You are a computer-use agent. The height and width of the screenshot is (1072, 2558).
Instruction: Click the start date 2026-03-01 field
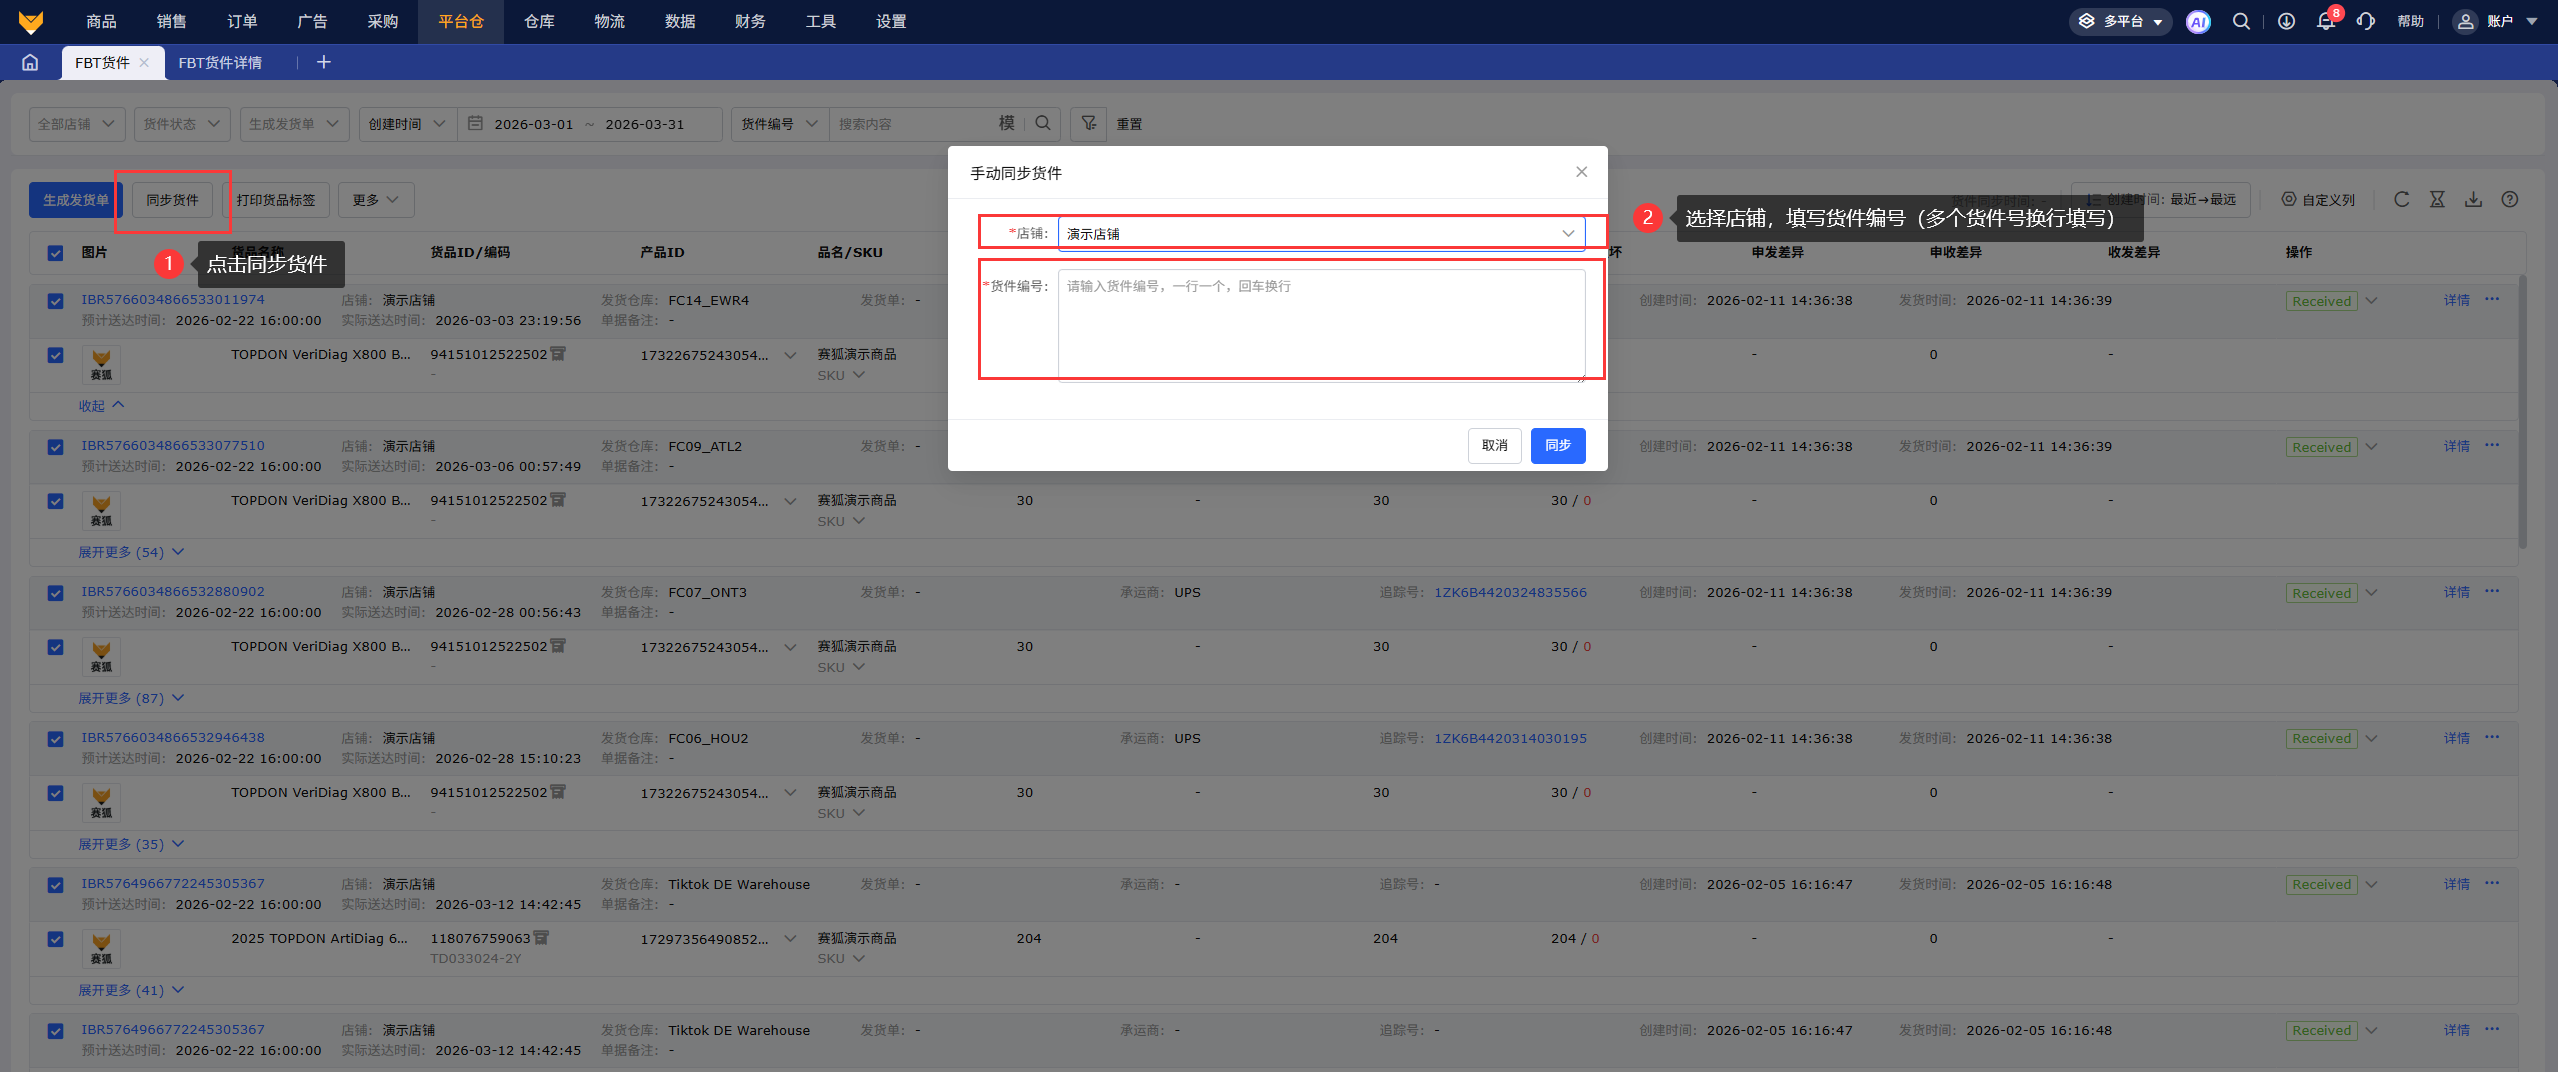(x=534, y=124)
